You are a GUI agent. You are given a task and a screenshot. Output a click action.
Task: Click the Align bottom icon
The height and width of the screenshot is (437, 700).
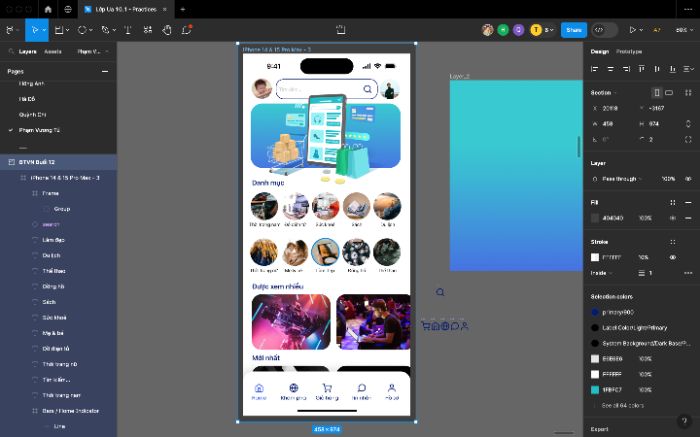(672, 69)
